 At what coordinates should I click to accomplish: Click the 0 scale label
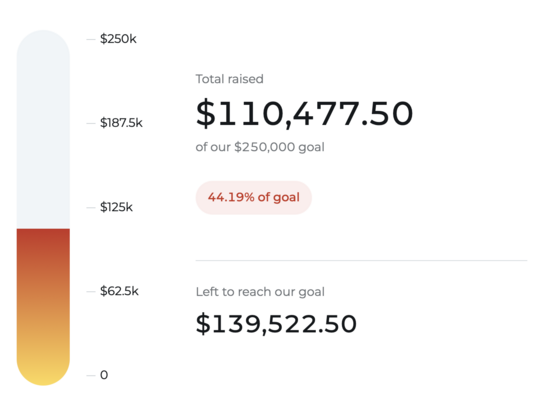click(104, 375)
